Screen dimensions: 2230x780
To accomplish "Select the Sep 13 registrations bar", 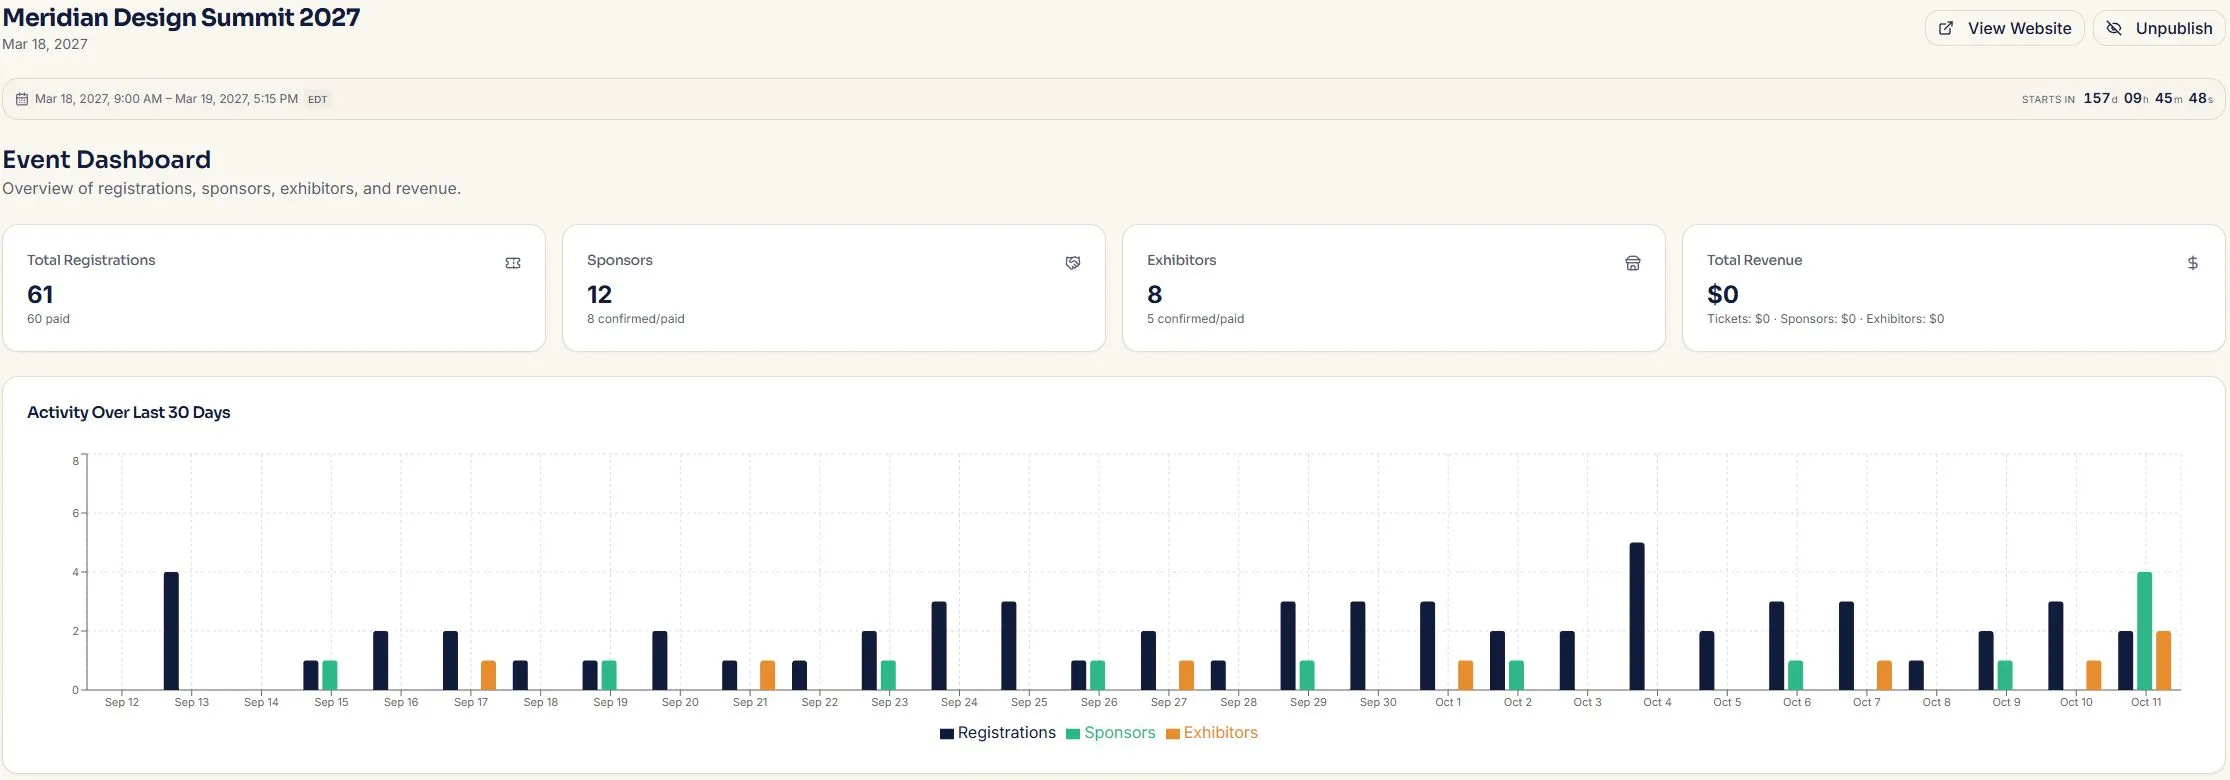I will point(171,631).
